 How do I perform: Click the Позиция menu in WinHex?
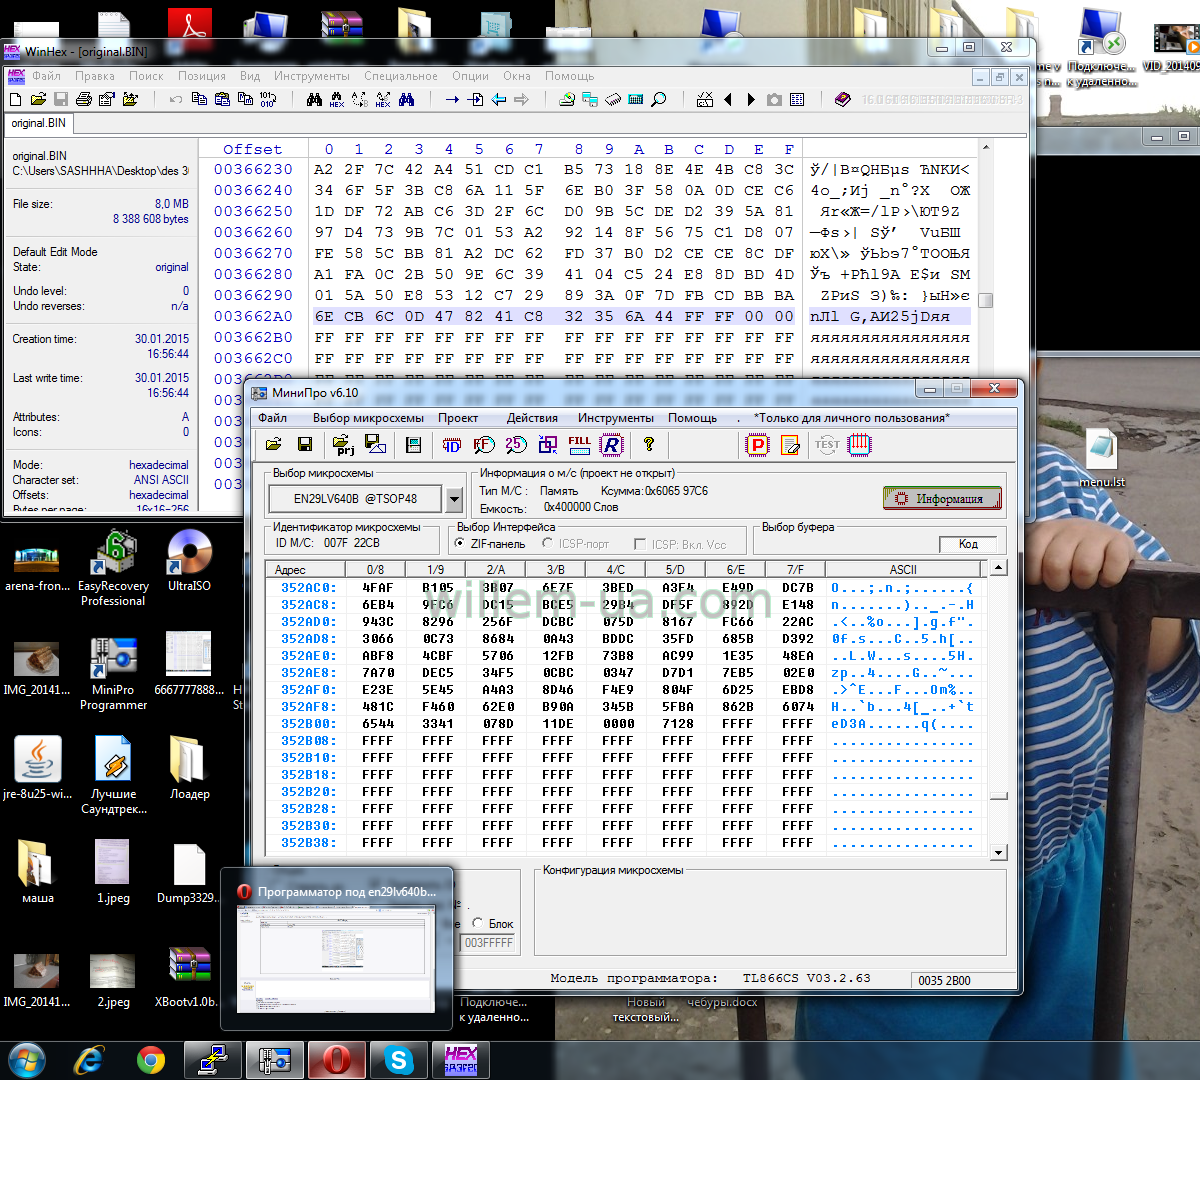point(202,76)
